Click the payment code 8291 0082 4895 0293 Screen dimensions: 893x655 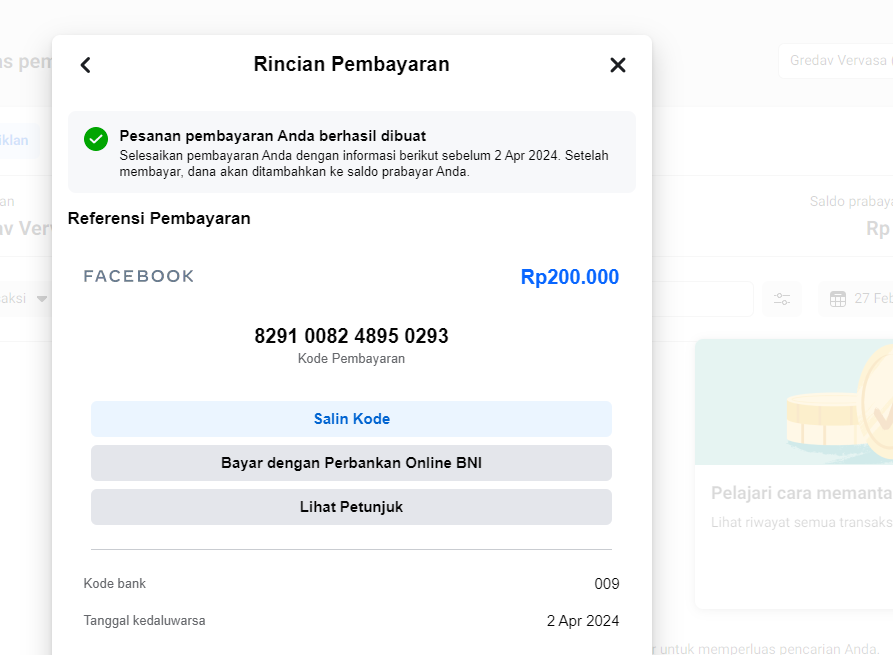coord(351,336)
